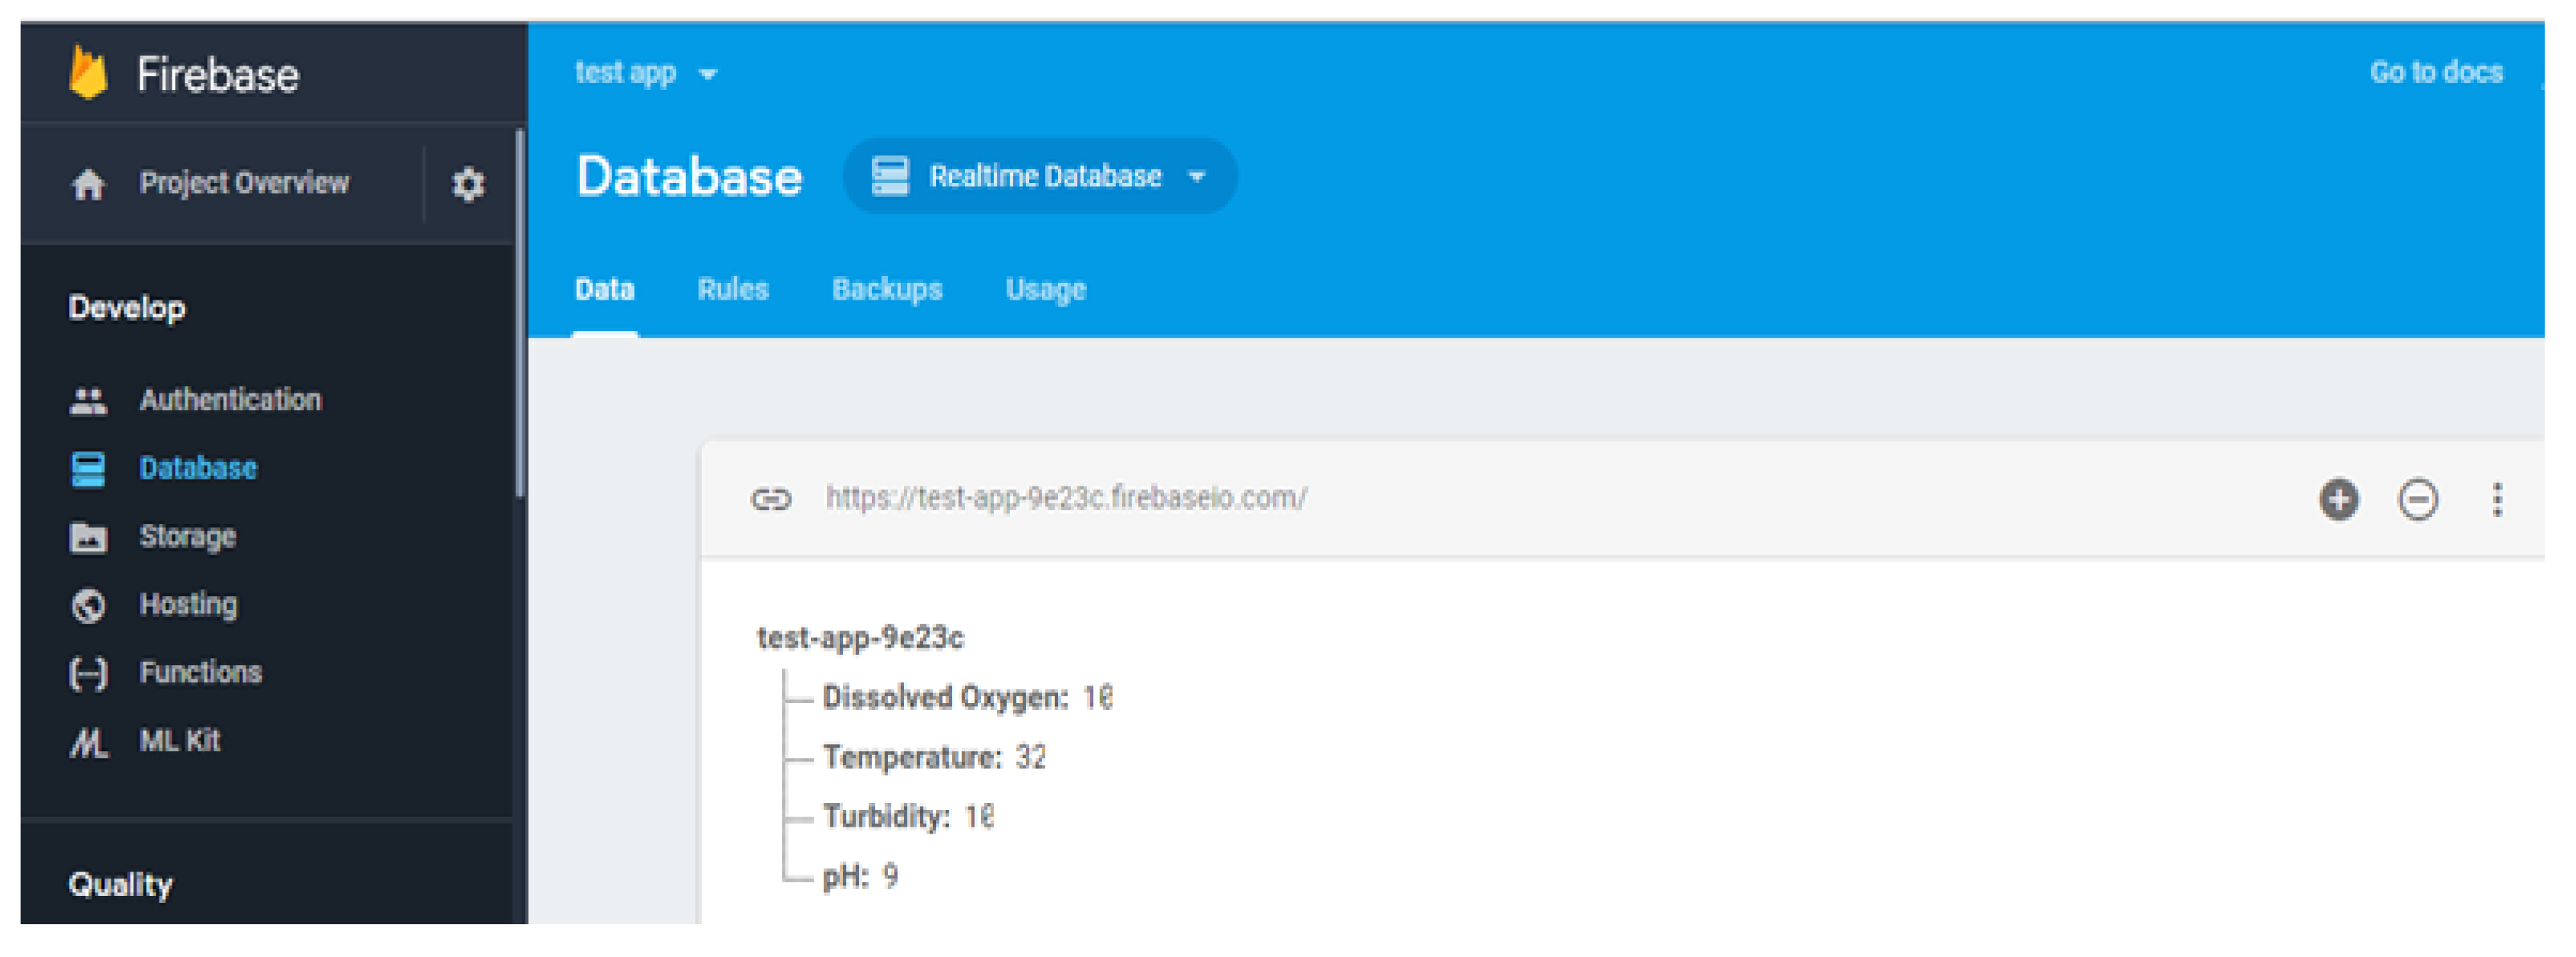Click the Firebase flame logo
The image size is (2576, 957).
tap(88, 73)
